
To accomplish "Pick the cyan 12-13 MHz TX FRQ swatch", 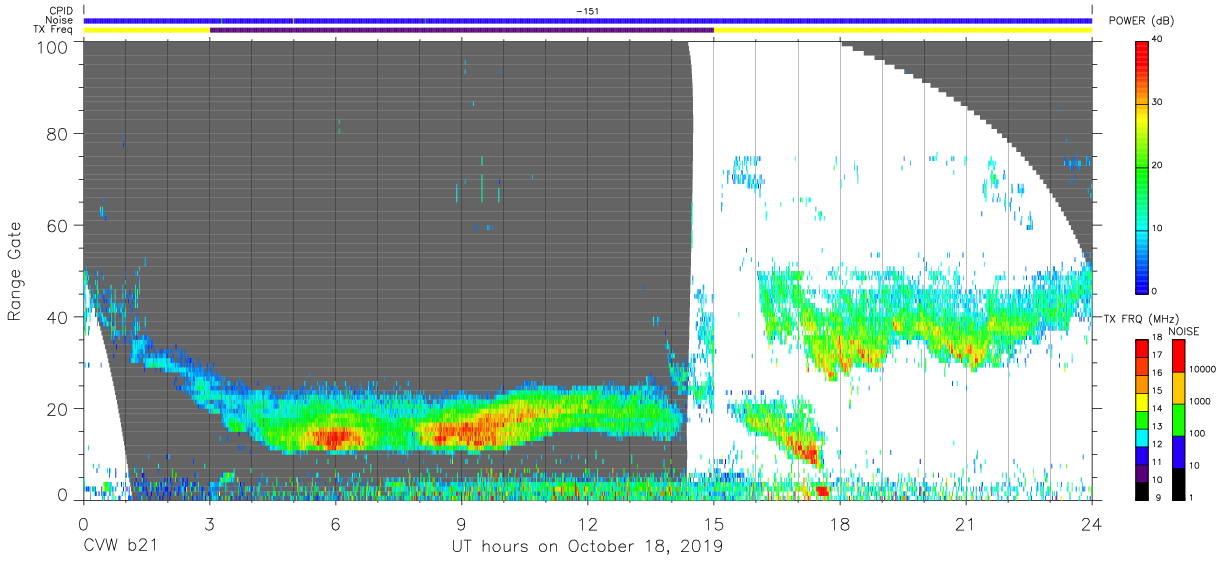I will pyautogui.click(x=1141, y=439).
